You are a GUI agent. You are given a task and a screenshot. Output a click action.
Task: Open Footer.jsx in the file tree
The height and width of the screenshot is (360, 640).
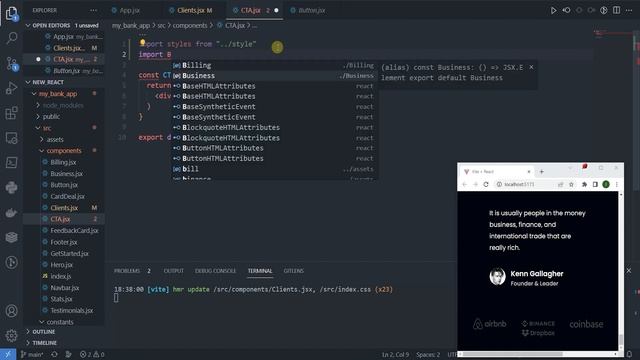click(64, 242)
